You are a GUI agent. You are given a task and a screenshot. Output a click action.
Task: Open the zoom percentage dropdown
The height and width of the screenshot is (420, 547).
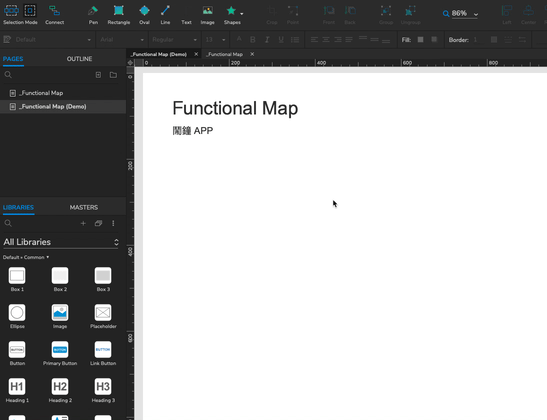click(x=476, y=14)
